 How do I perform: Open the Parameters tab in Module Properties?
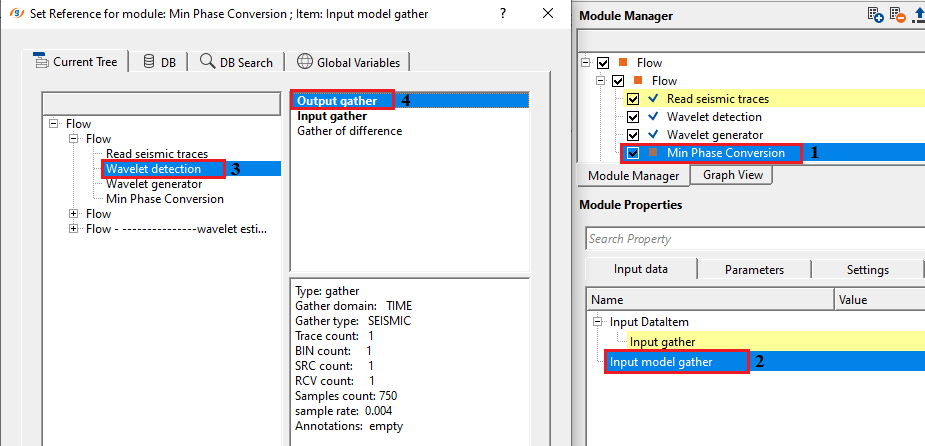coord(754,270)
